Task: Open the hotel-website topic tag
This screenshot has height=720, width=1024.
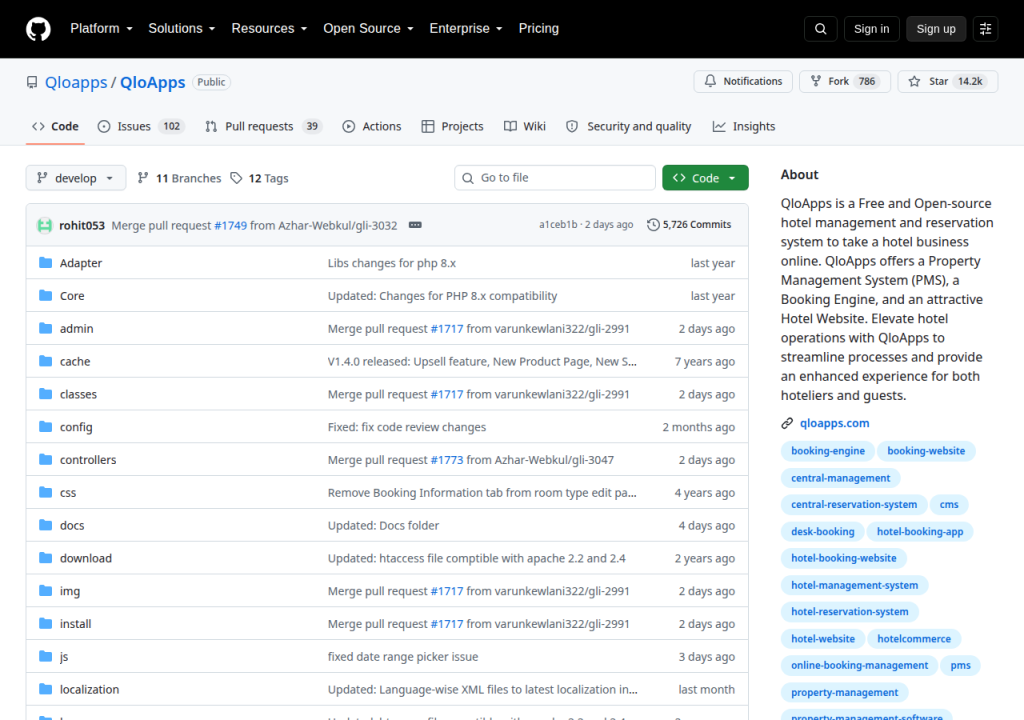Action: (x=823, y=639)
